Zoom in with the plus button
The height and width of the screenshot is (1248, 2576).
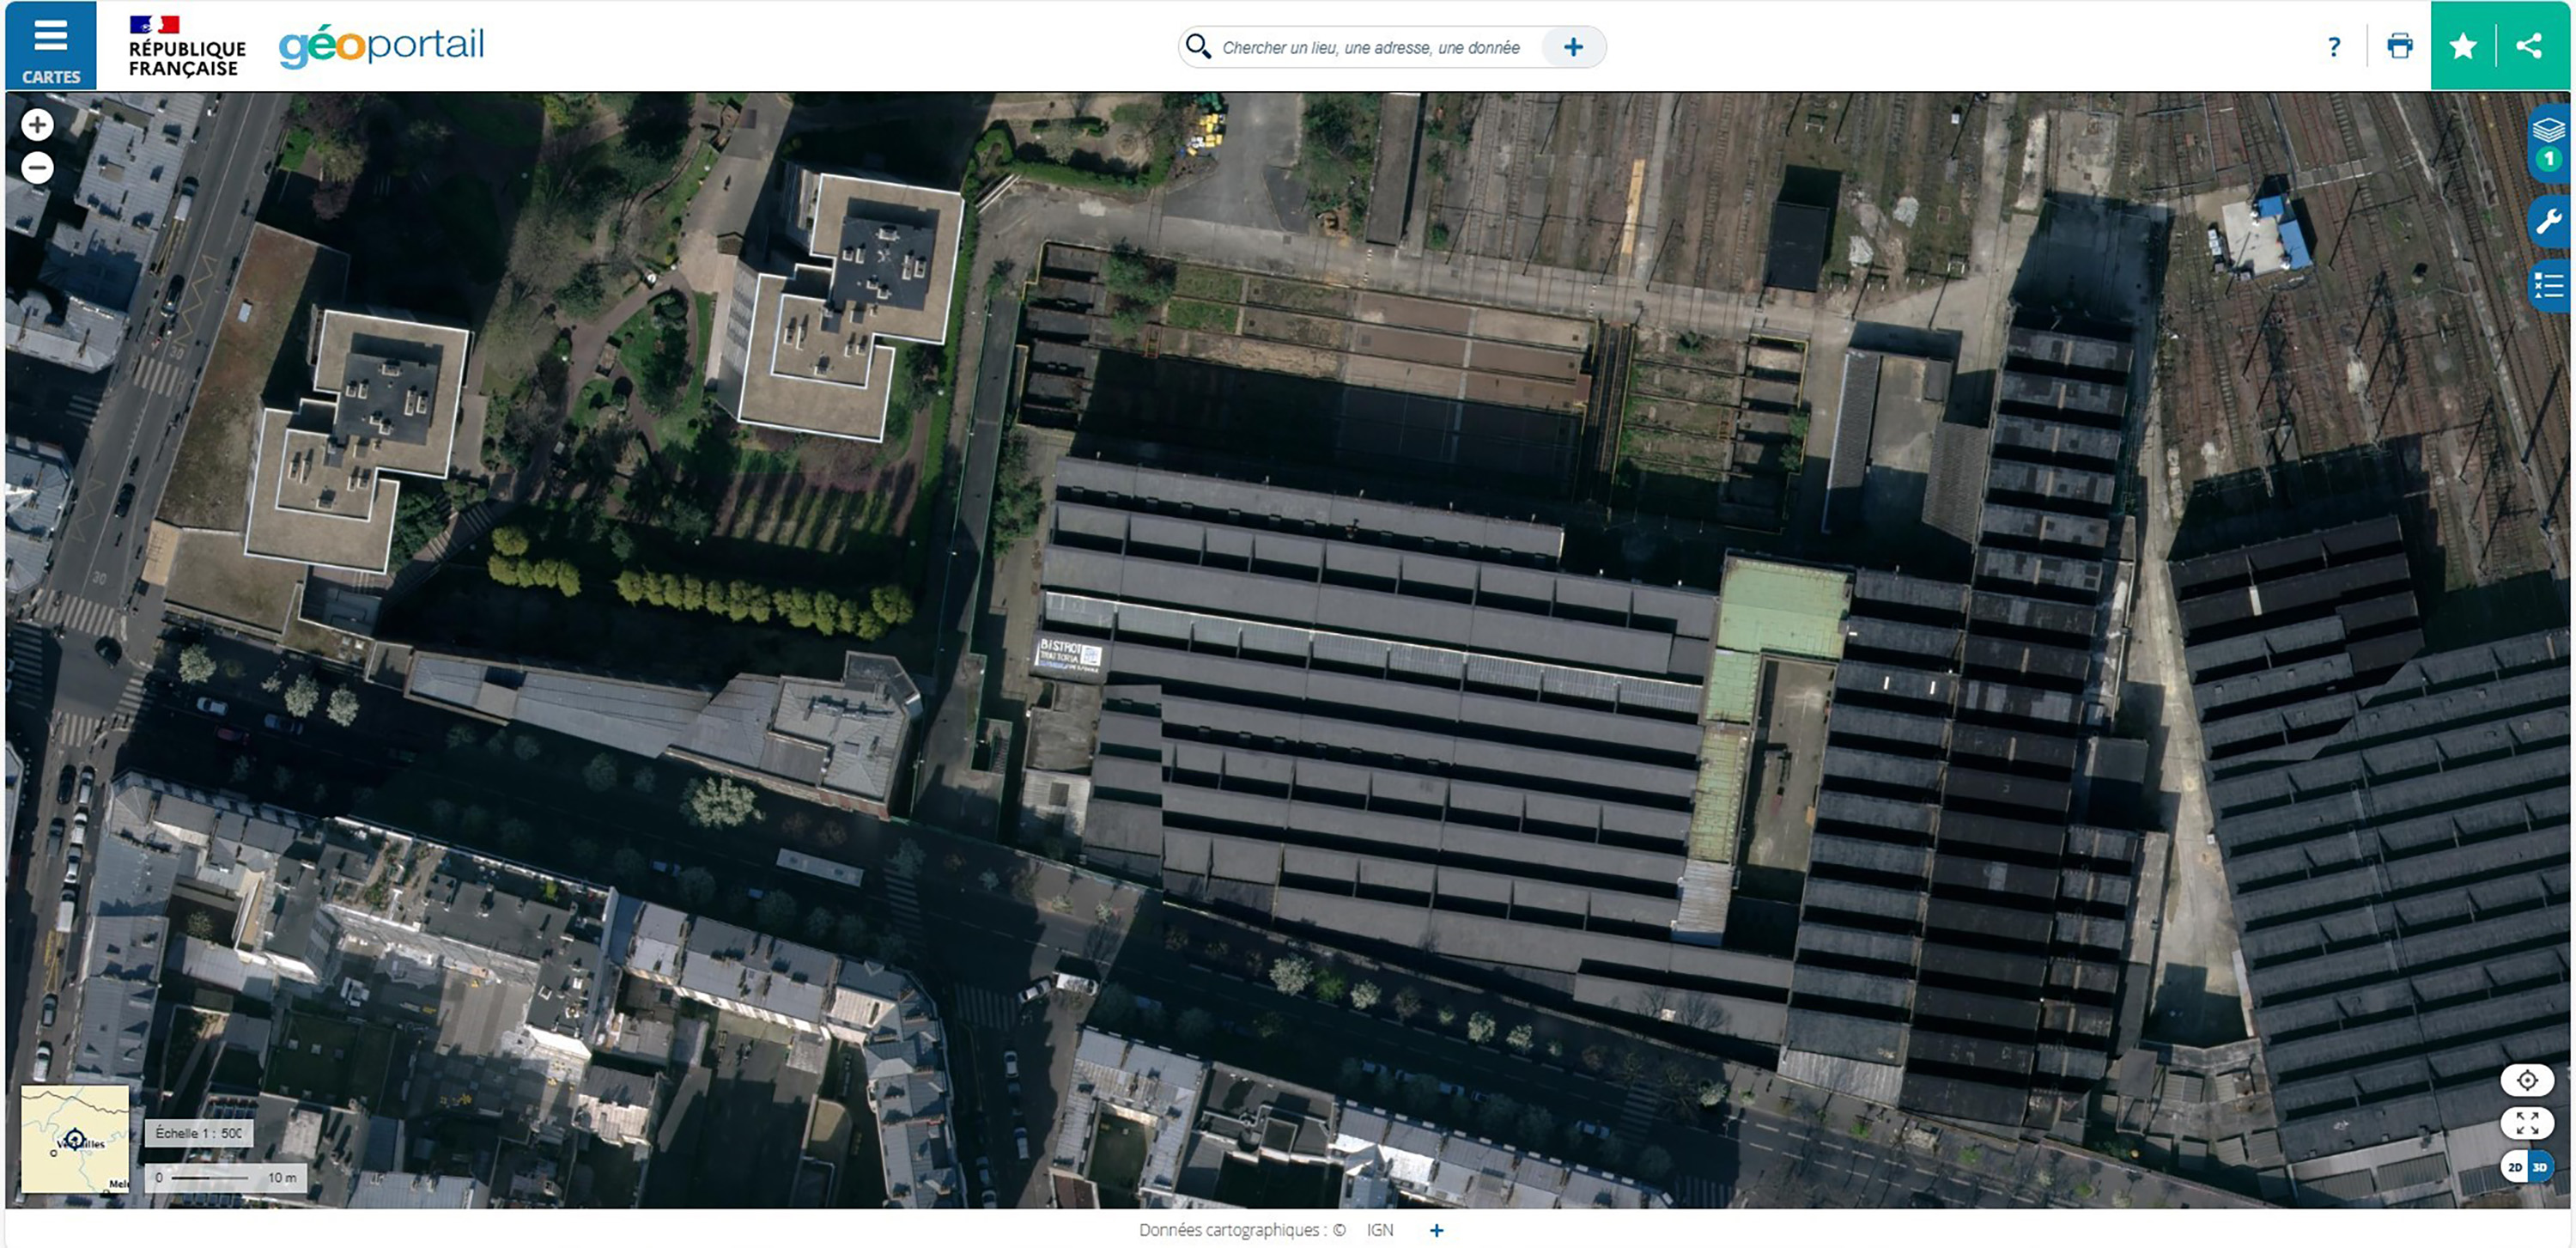pos(38,125)
